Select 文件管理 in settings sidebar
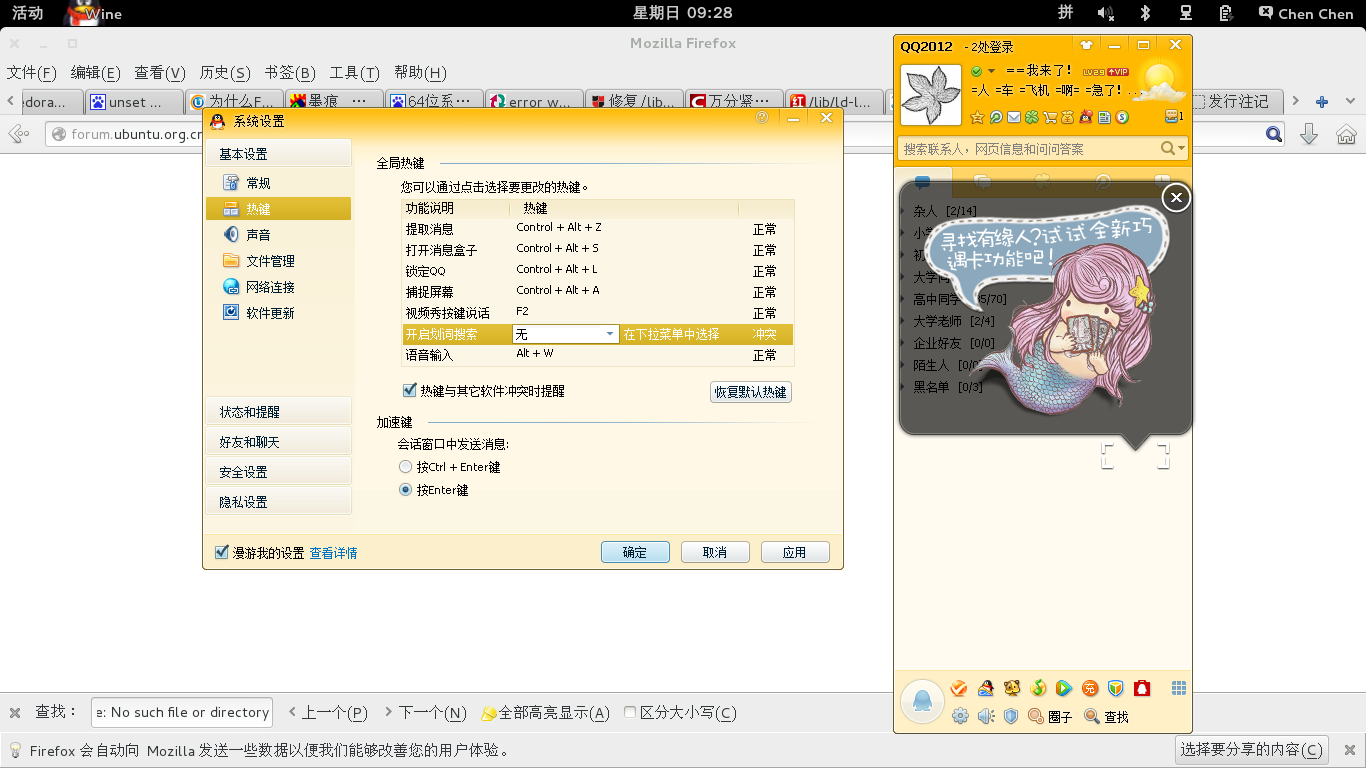The width and height of the screenshot is (1366, 768). pos(278,261)
